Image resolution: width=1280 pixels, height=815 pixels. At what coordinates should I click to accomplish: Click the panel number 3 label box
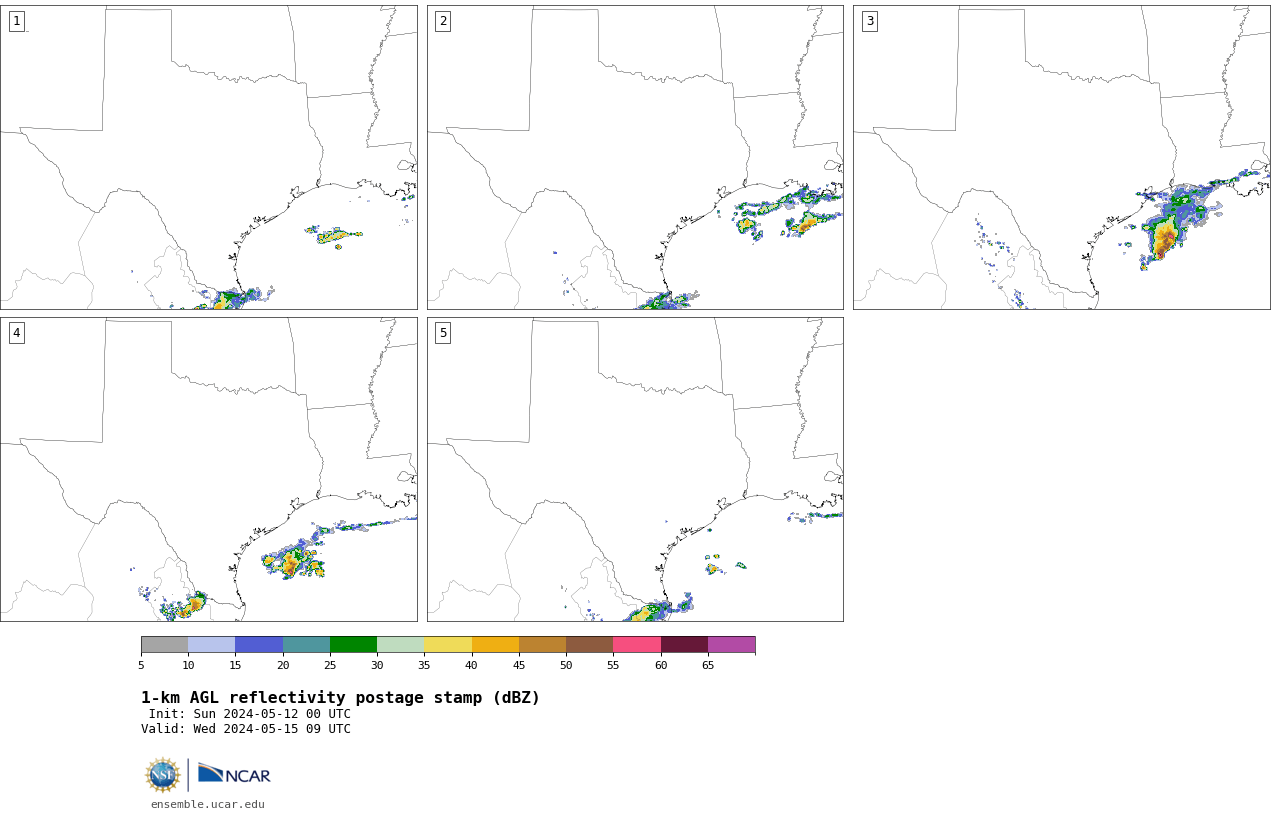(869, 21)
